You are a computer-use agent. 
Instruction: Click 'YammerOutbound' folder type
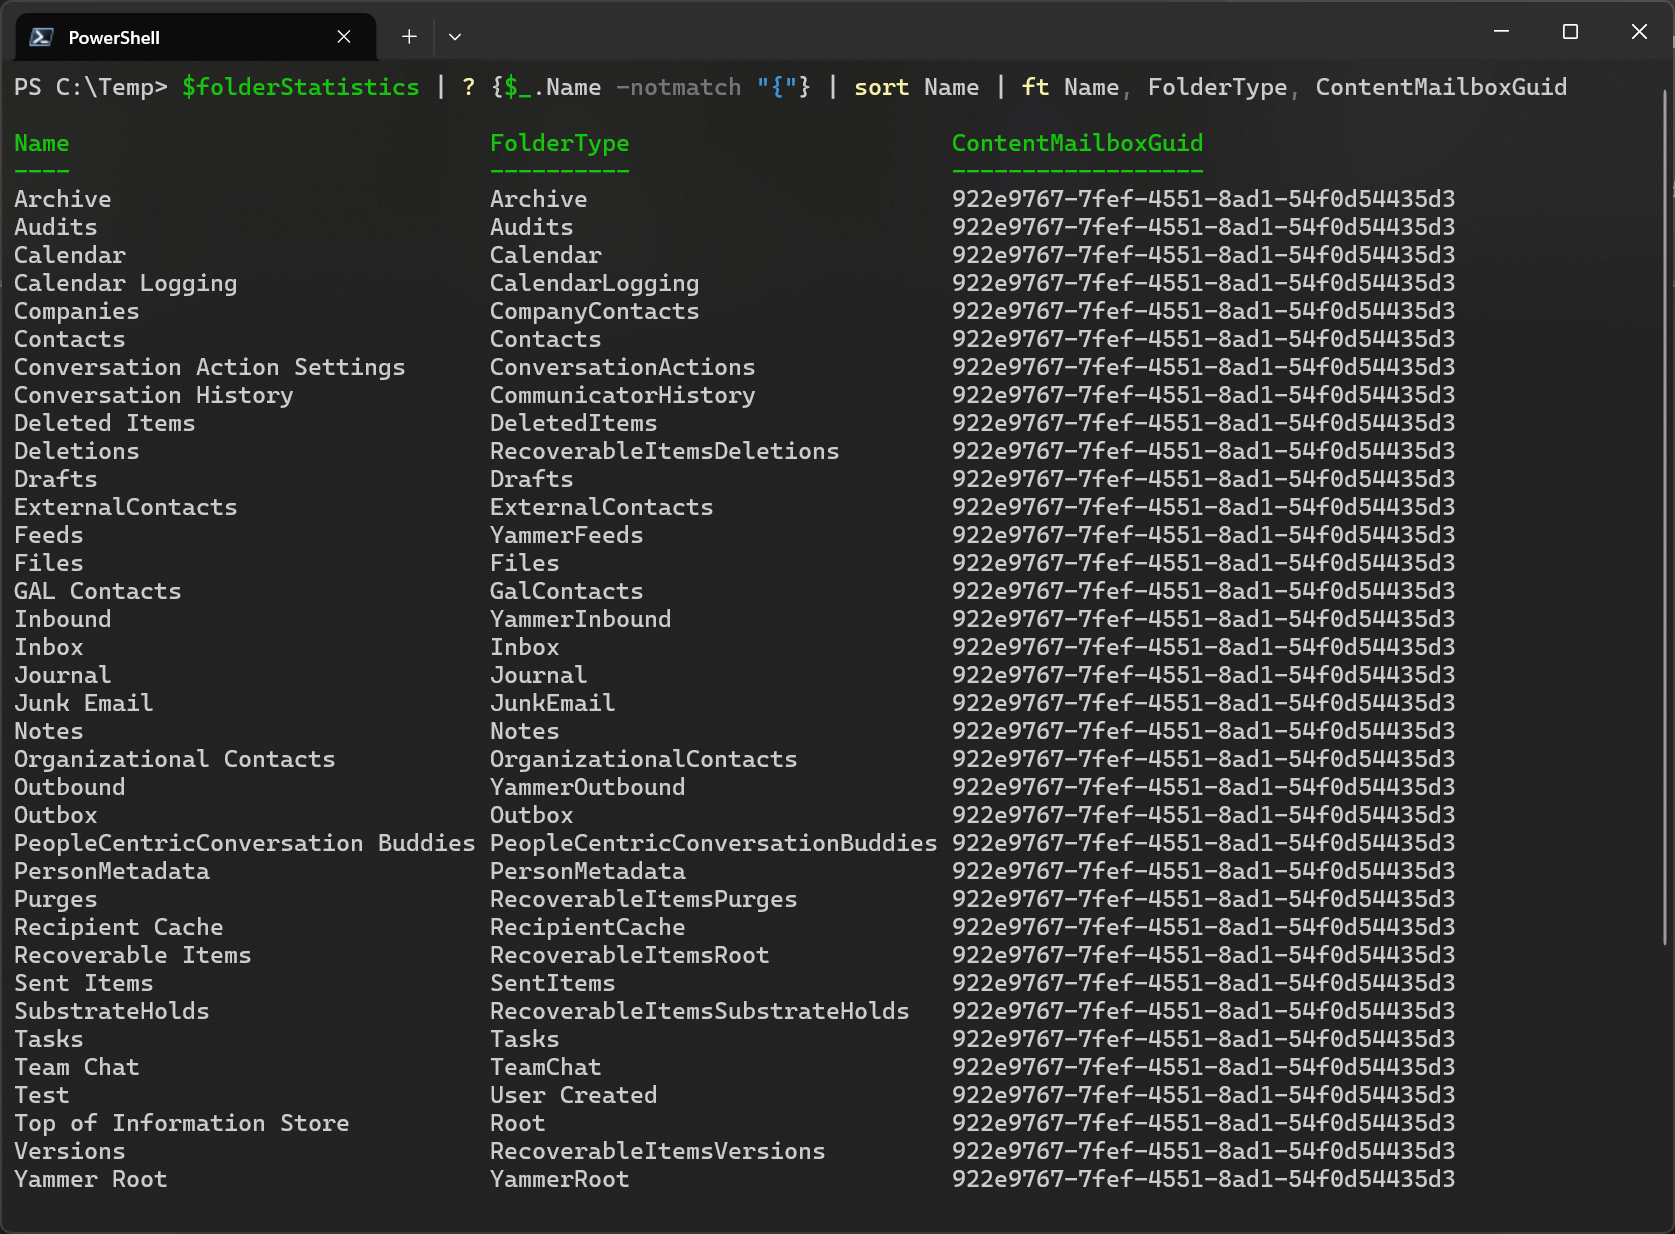[588, 787]
